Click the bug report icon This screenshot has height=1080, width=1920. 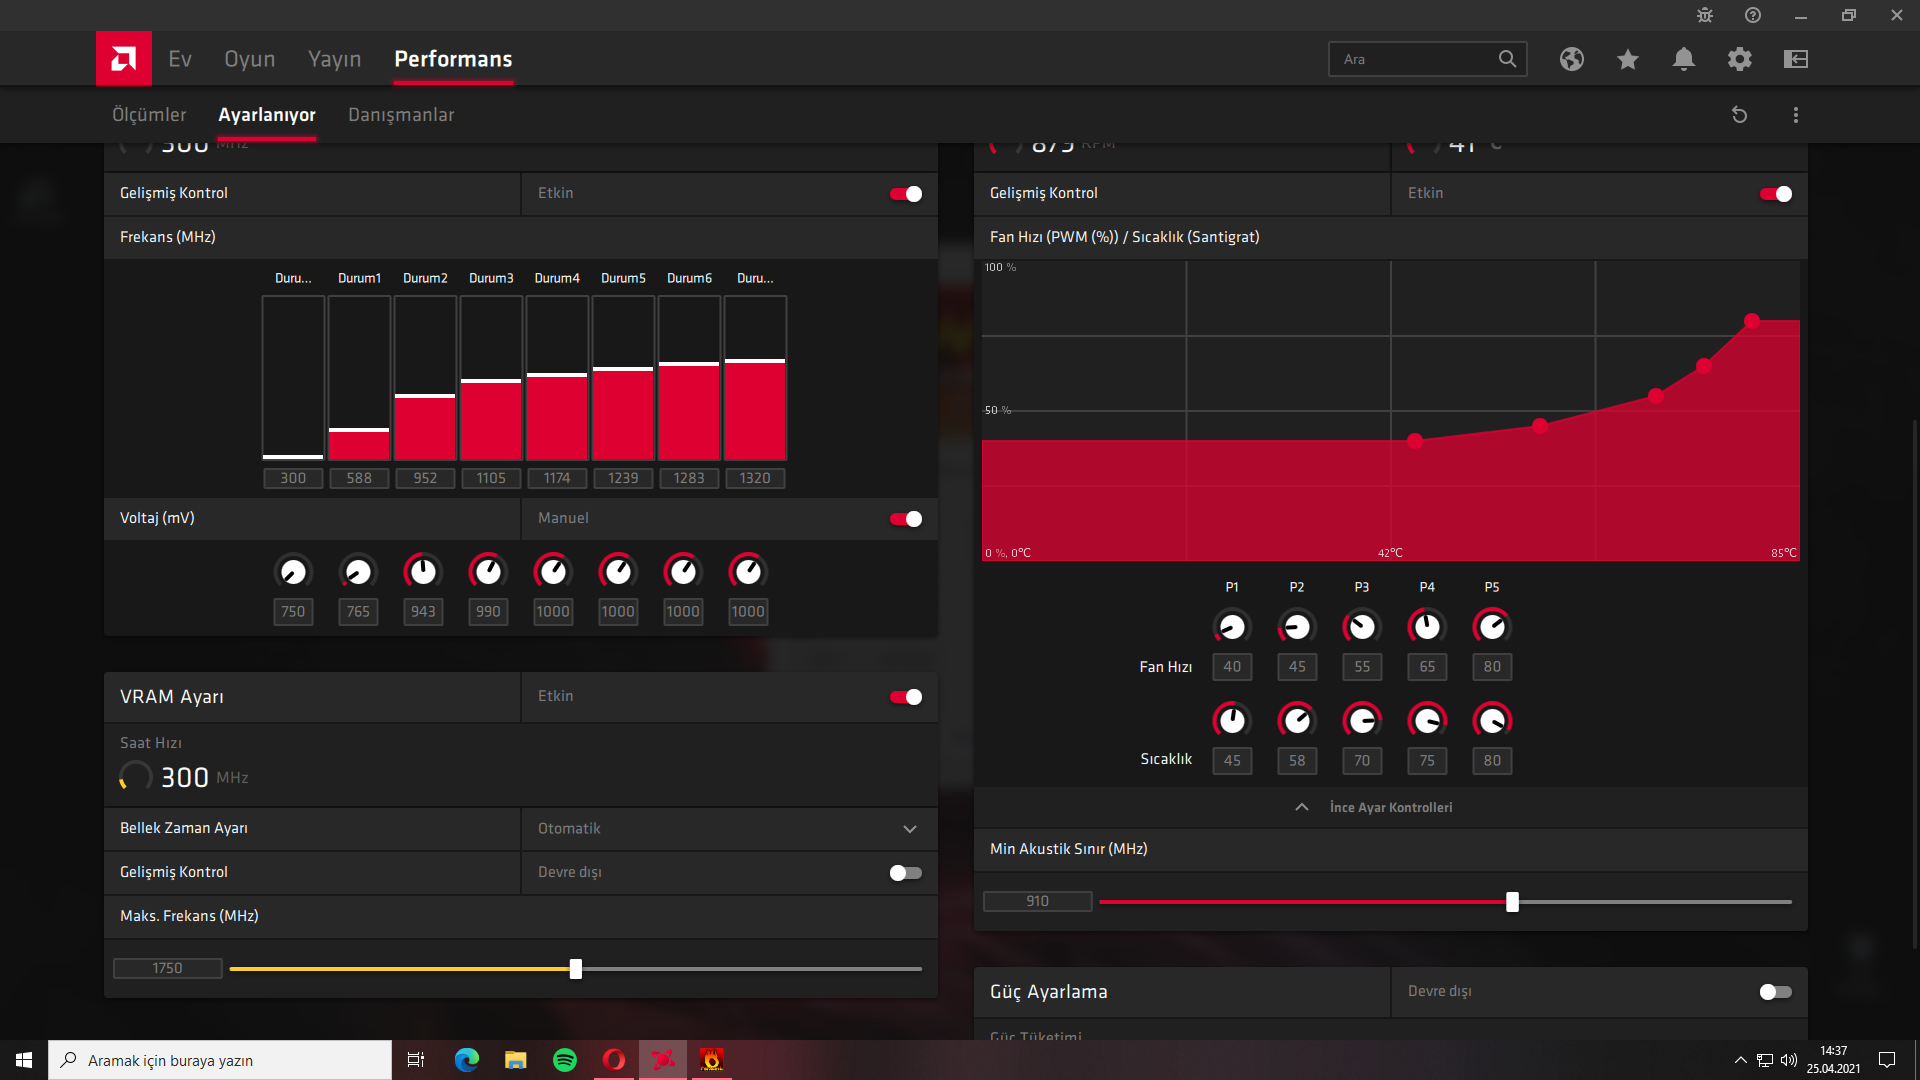1704,15
